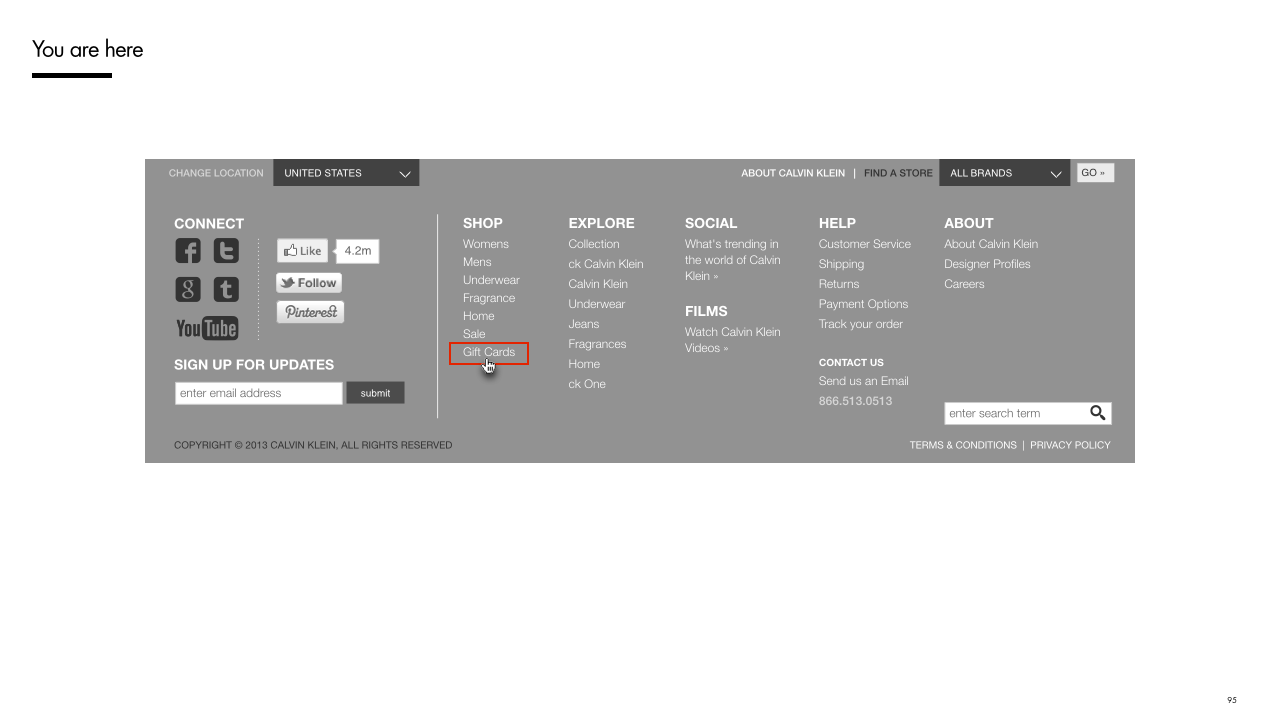Image resolution: width=1280 pixels, height=720 pixels.
Task: Open Send us an Email link
Action: [864, 381]
